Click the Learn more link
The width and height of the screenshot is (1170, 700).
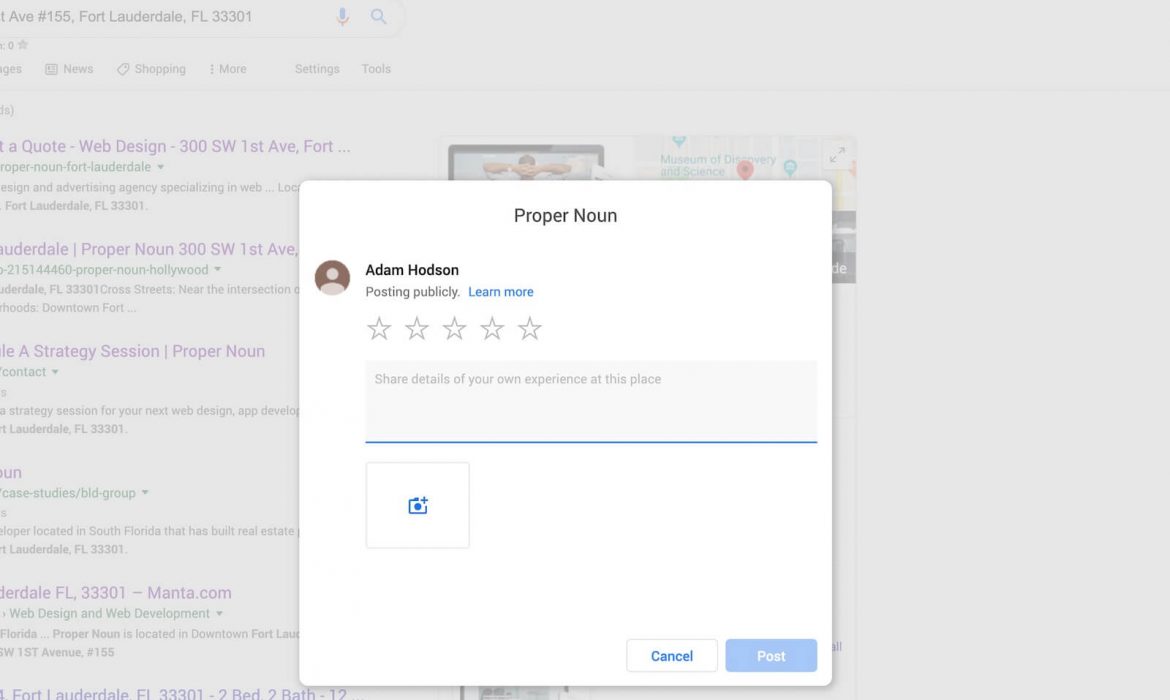501,292
